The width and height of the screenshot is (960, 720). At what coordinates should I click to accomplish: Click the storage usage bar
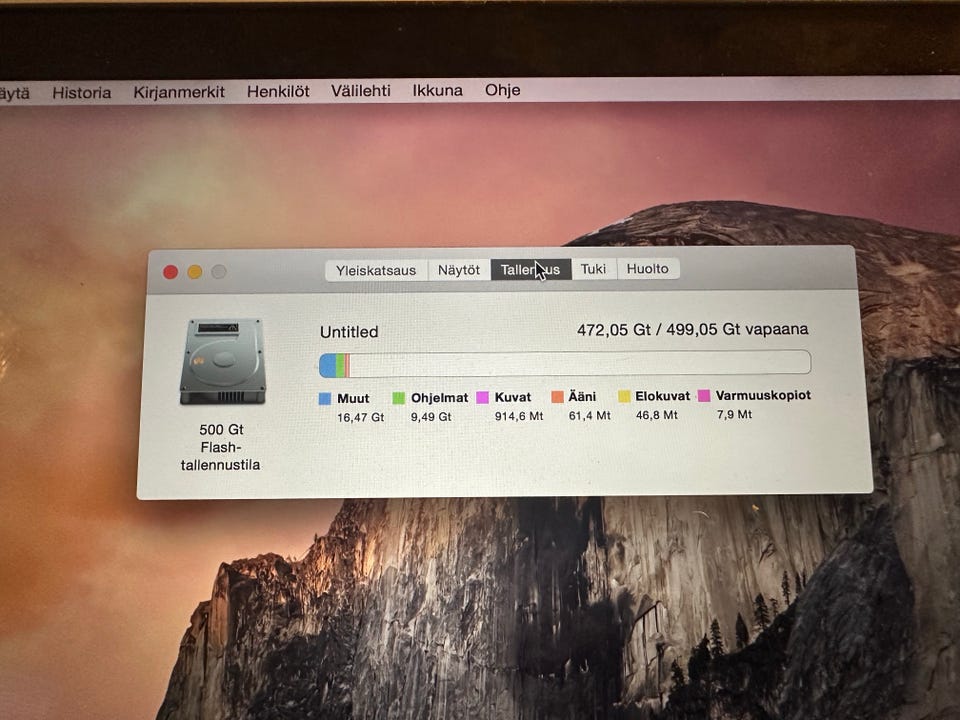point(565,364)
